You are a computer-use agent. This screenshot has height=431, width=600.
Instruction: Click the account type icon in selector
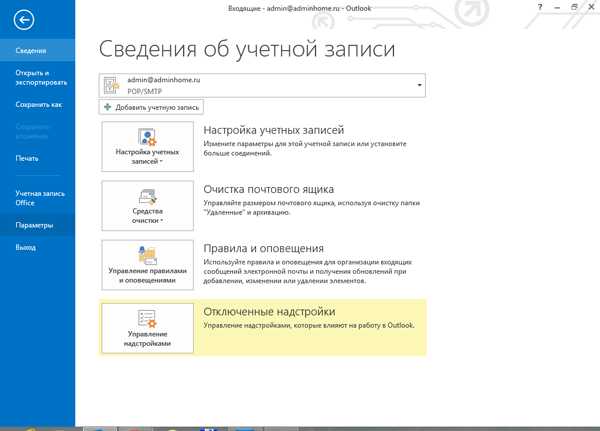coord(111,85)
